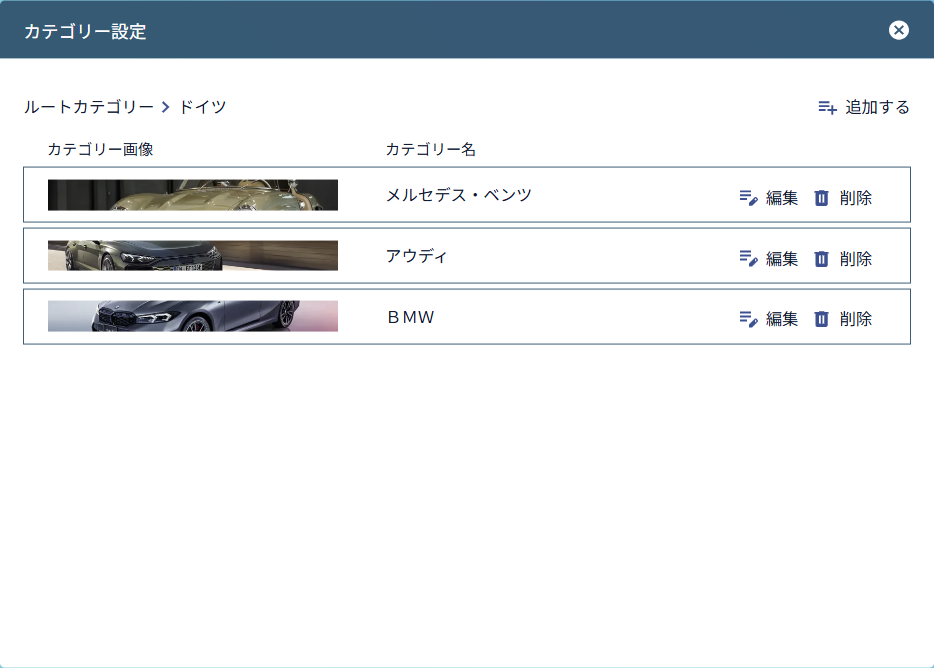Click the 追加する text label

(877, 107)
